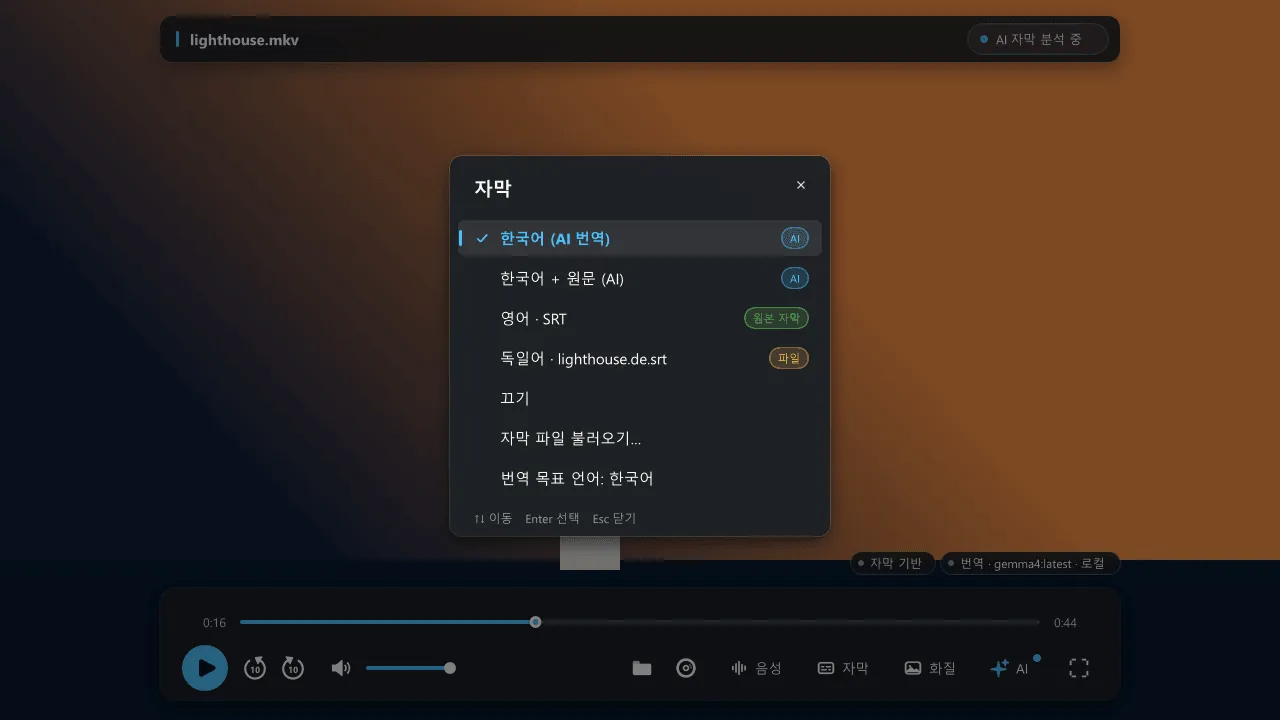1280x720 pixels.
Task: Turn subtitles off with 끄기
Action: click(640, 398)
